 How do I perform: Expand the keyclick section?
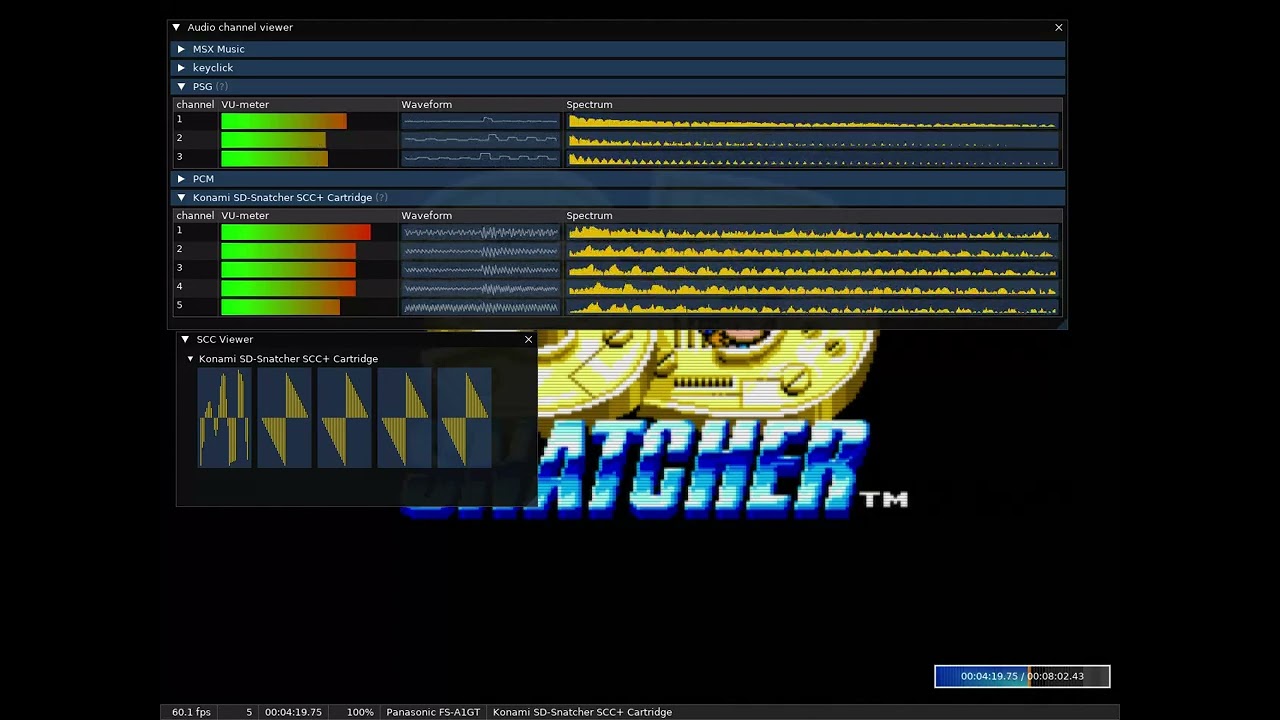(181, 68)
